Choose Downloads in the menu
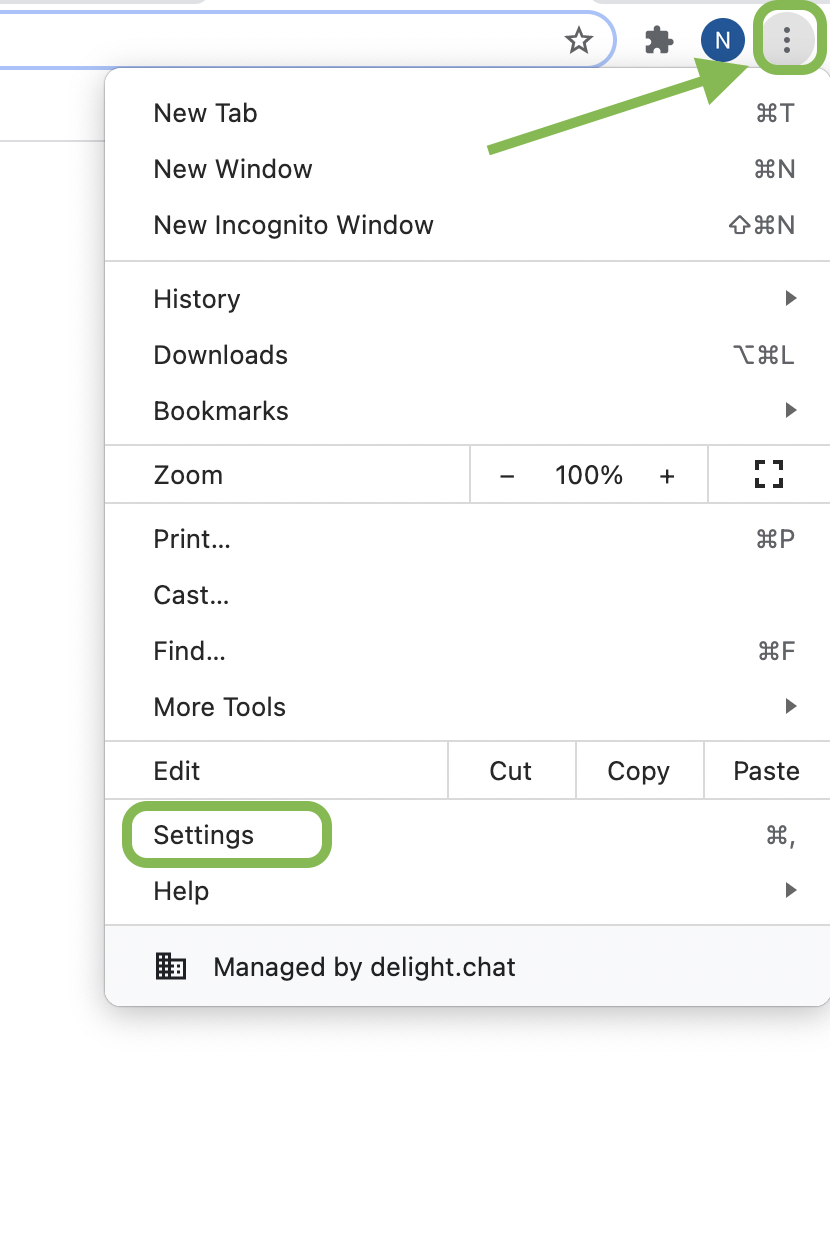The image size is (830, 1258). [x=221, y=355]
